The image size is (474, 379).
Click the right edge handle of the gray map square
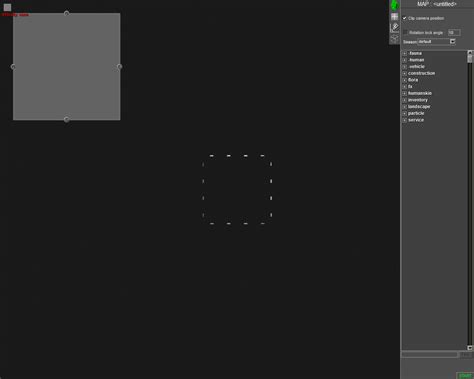click(120, 67)
